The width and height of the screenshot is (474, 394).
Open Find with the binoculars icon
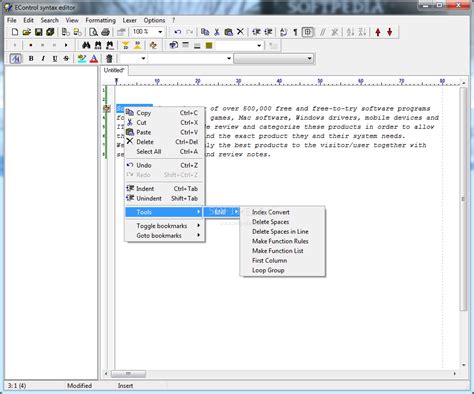[x=86, y=45]
